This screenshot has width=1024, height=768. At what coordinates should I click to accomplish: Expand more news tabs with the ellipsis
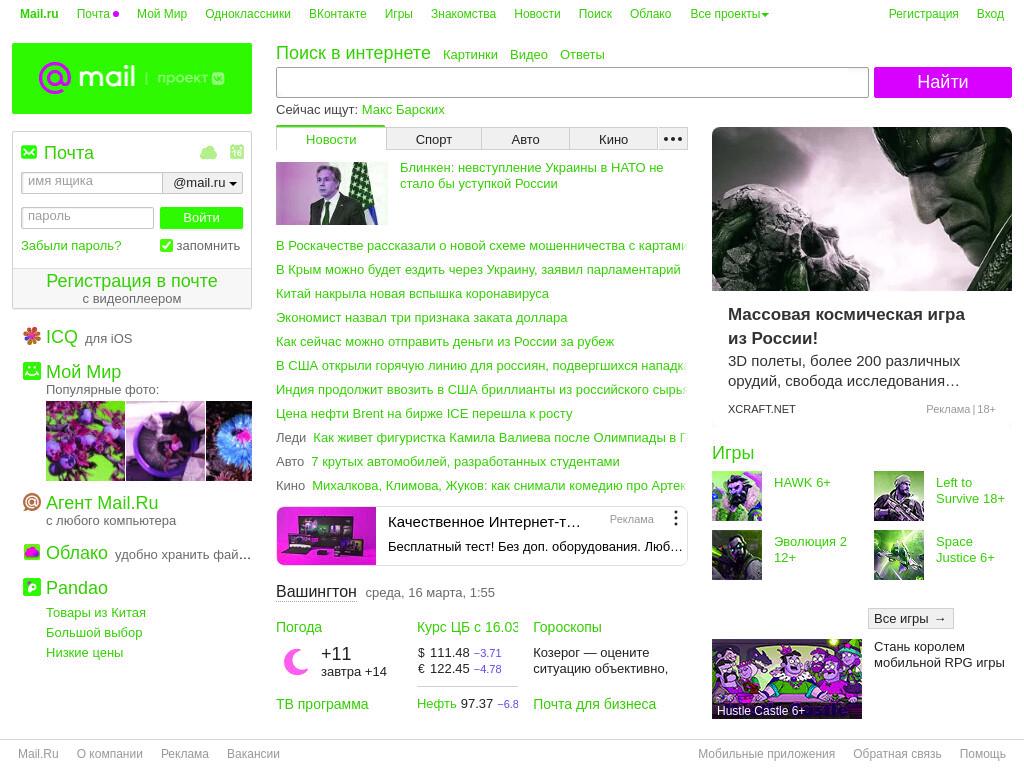pyautogui.click(x=673, y=139)
